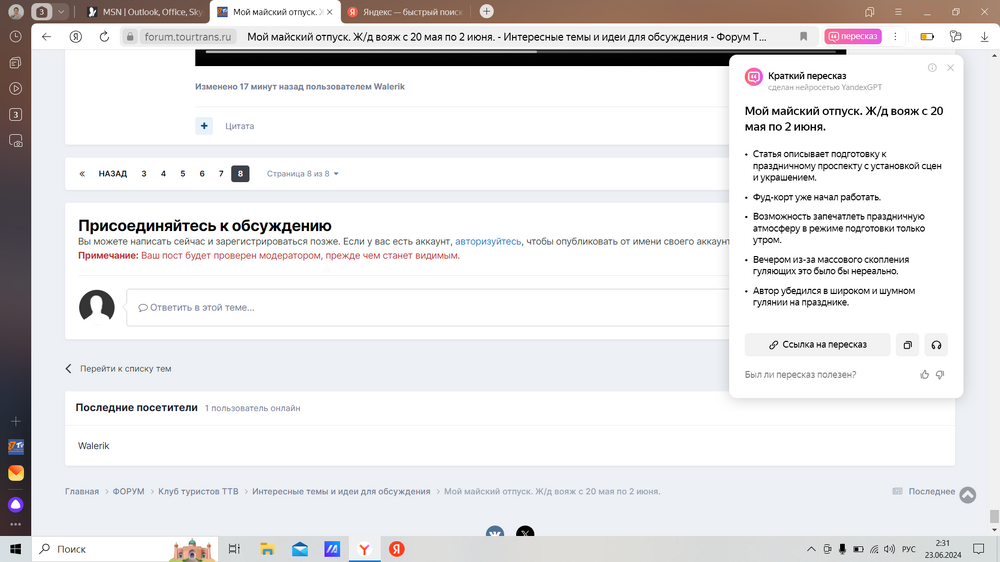
Task: Open the info icon in summary panel
Action: [932, 68]
